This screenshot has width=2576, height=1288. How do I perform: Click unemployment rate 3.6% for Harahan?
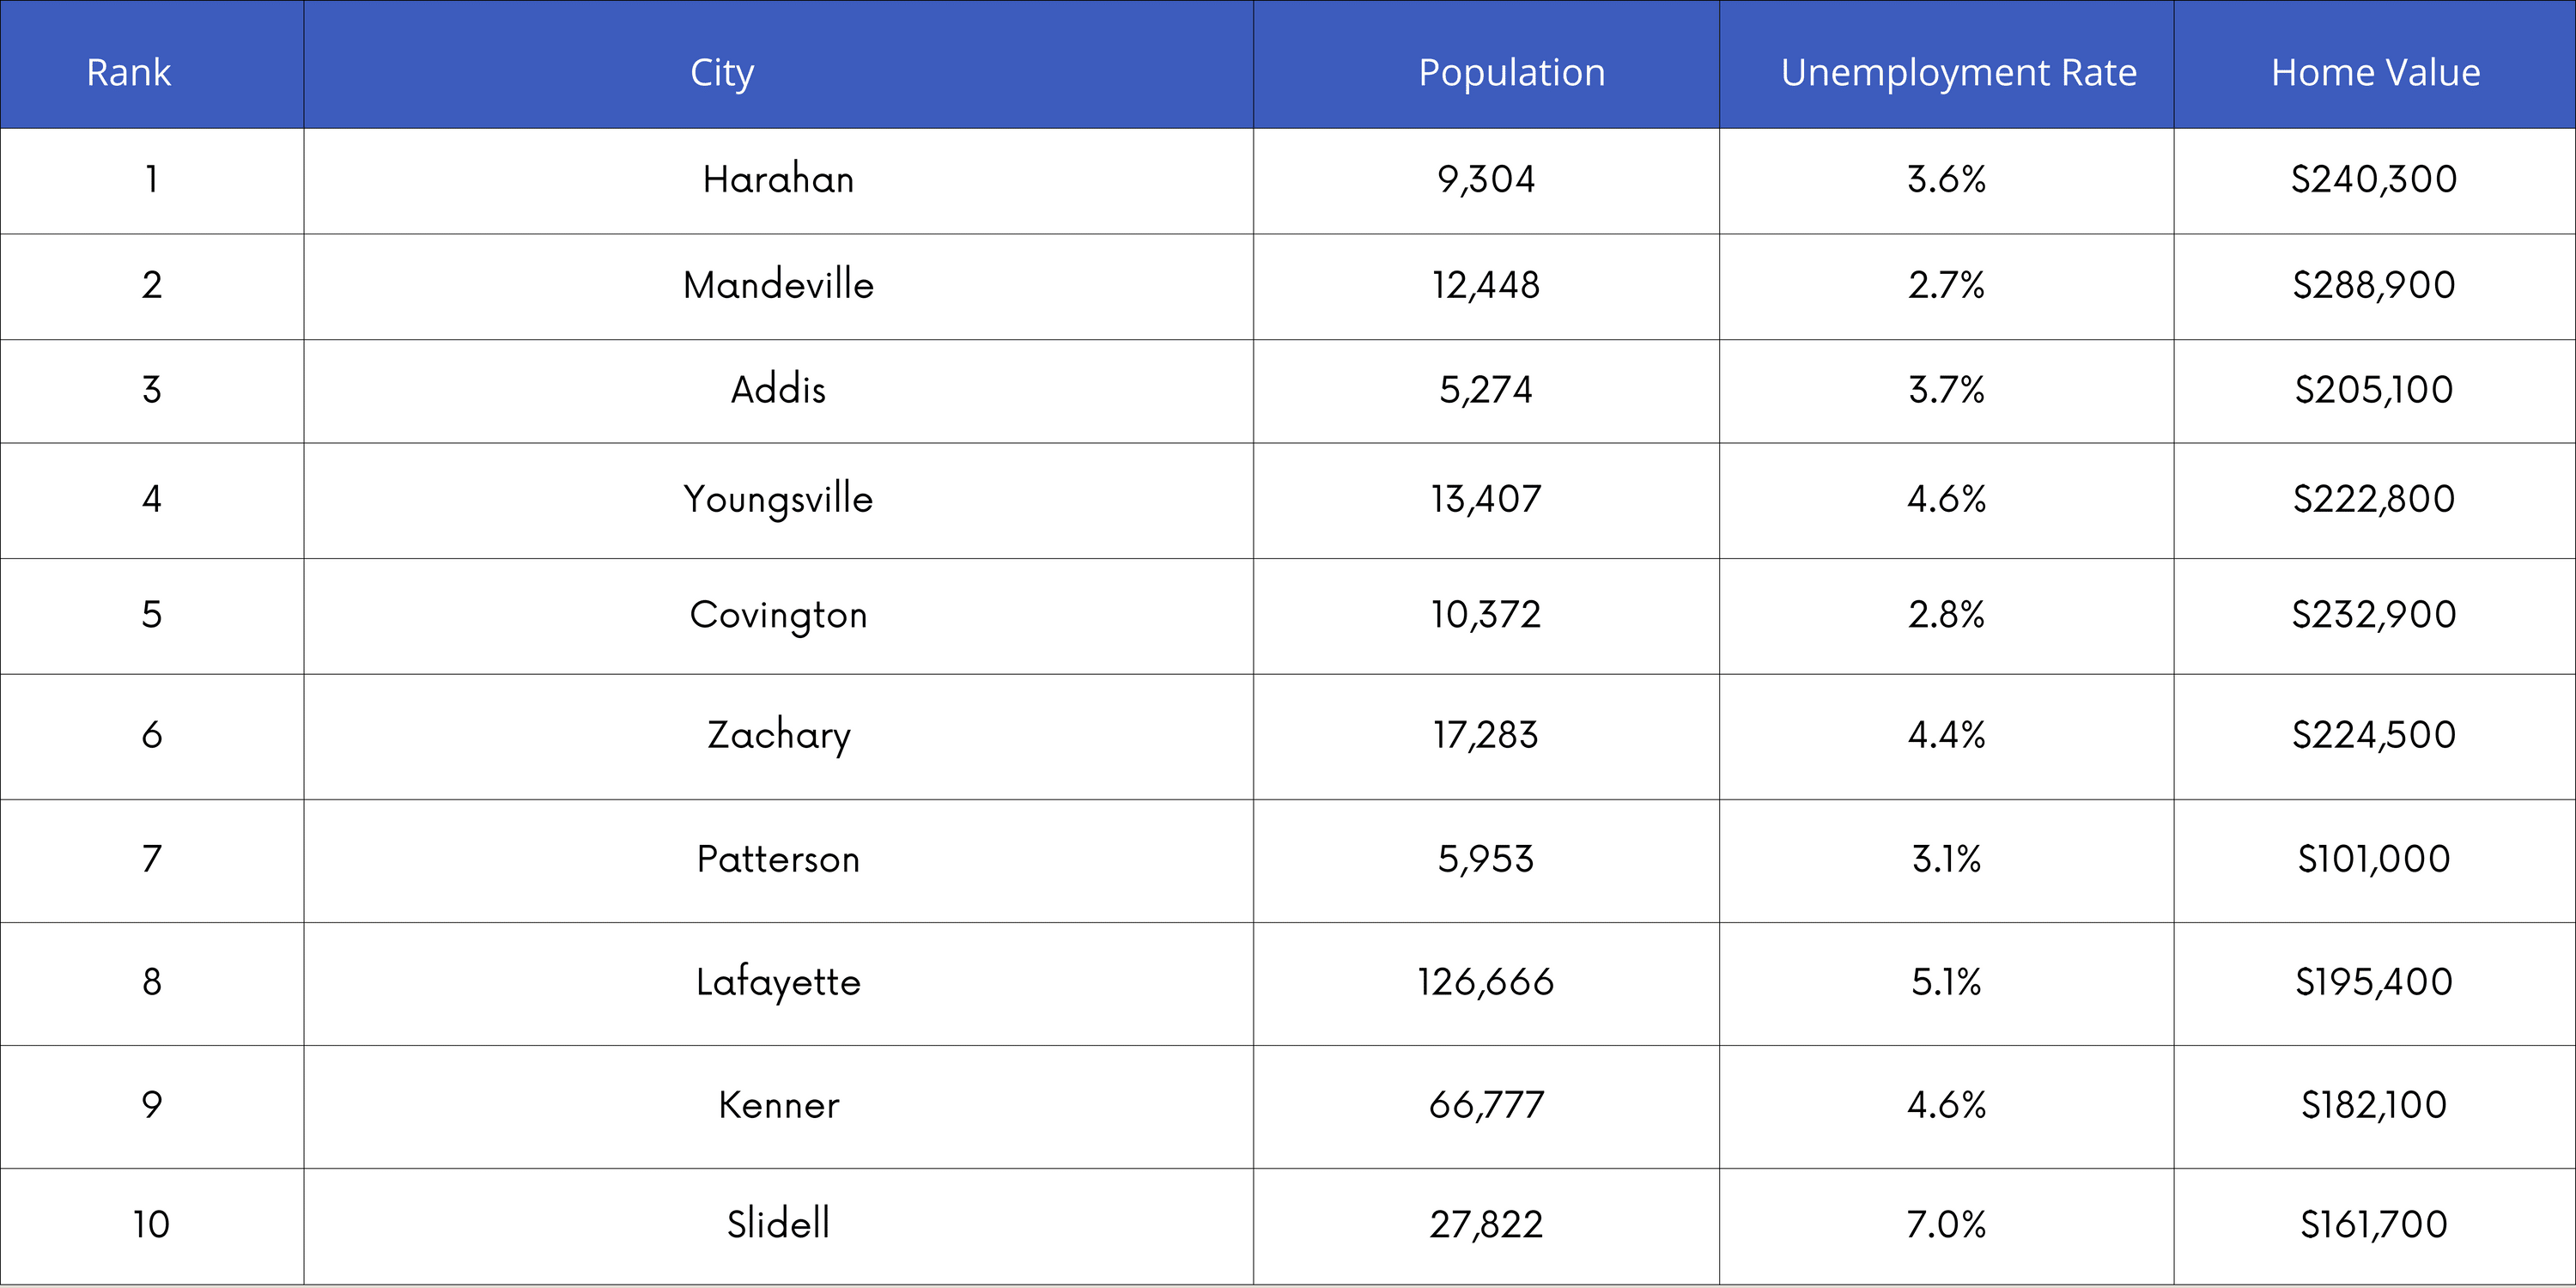(1946, 179)
